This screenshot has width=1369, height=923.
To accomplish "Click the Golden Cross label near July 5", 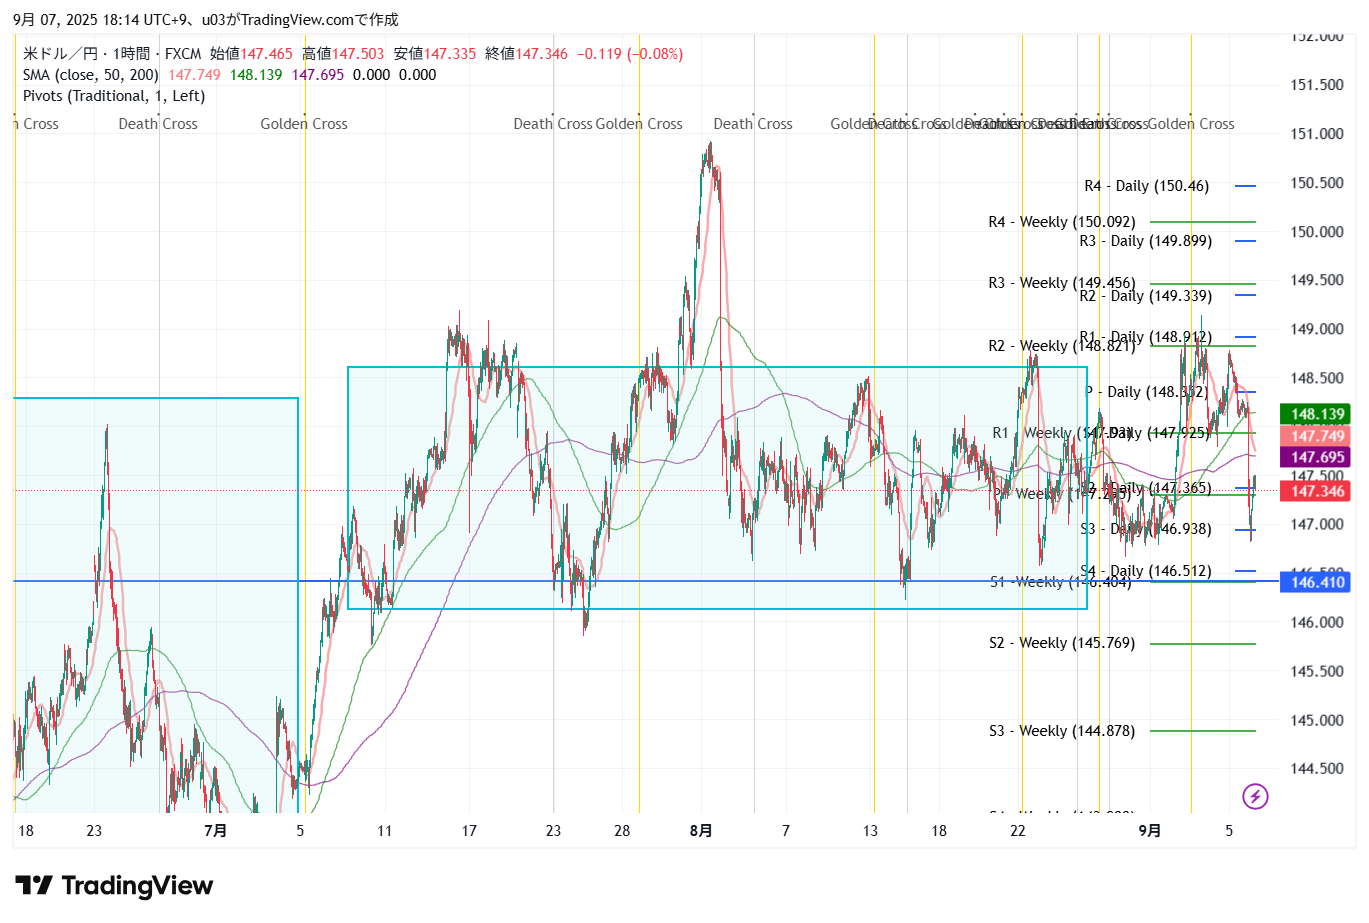I will 304,124.
